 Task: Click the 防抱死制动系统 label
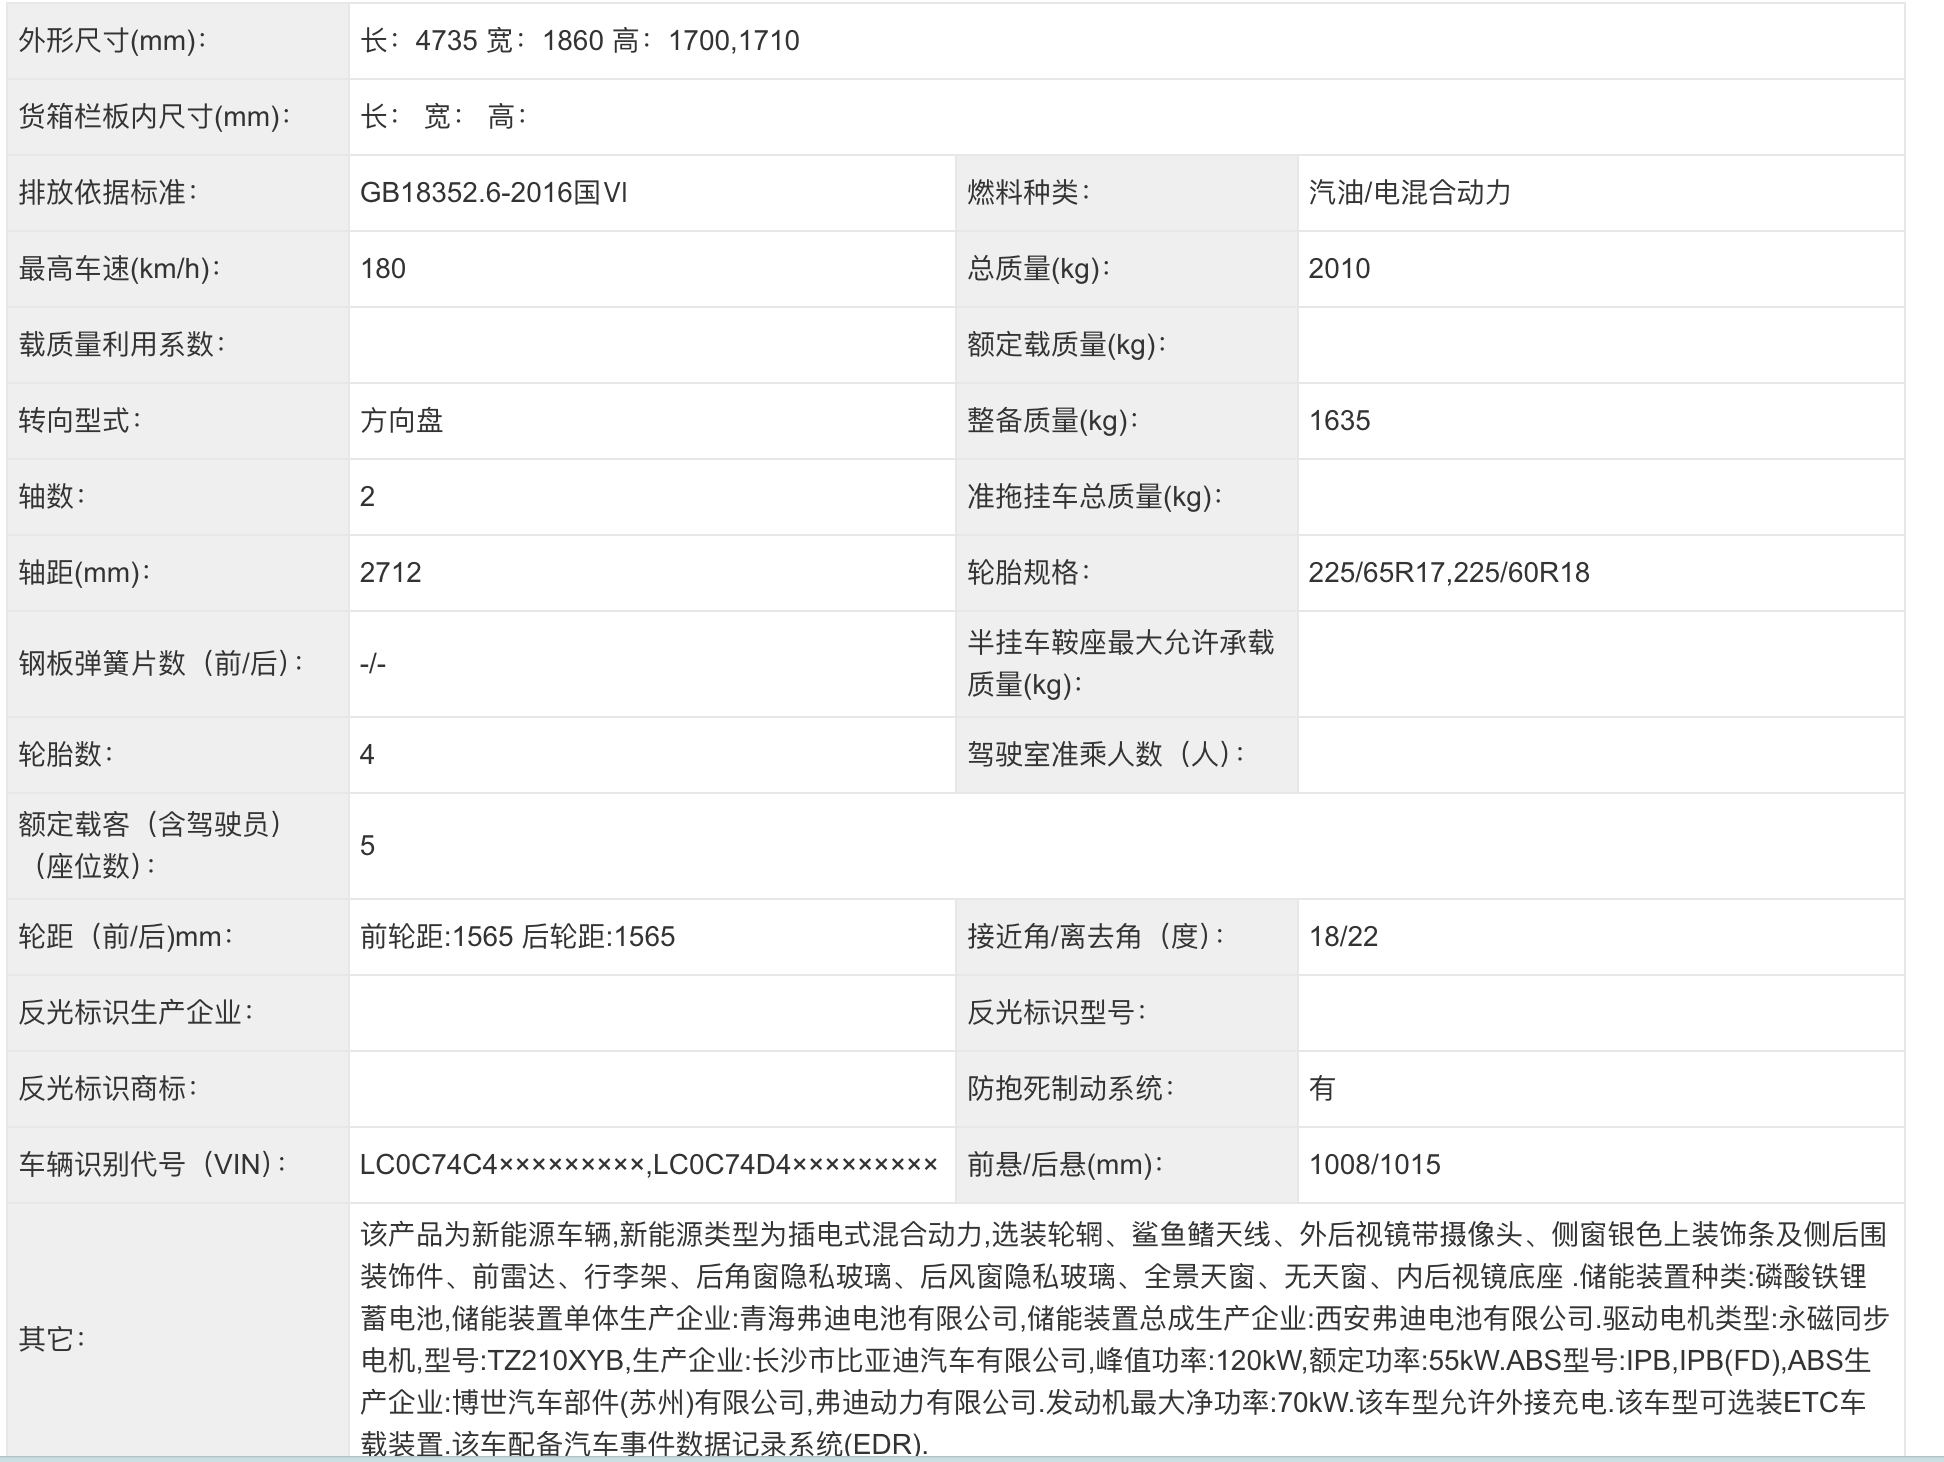pos(1070,1089)
